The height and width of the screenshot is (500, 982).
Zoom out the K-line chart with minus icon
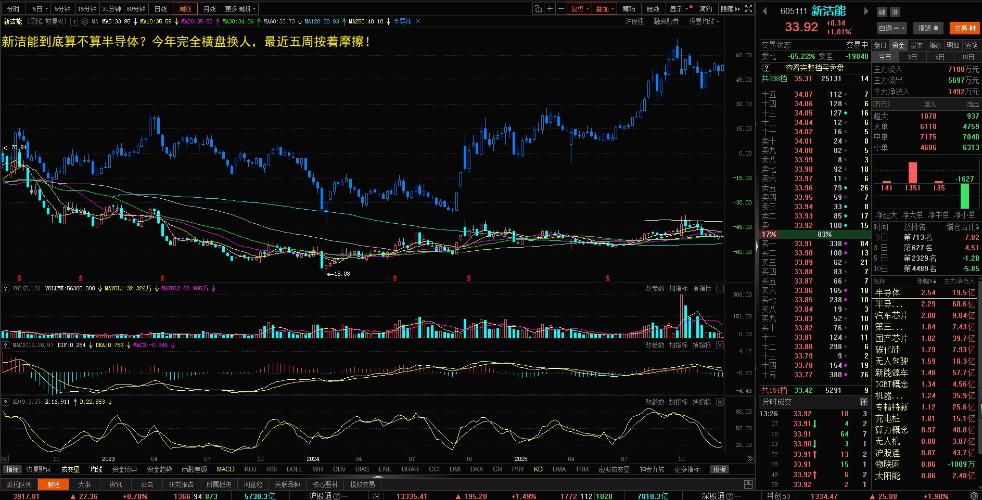point(561,9)
